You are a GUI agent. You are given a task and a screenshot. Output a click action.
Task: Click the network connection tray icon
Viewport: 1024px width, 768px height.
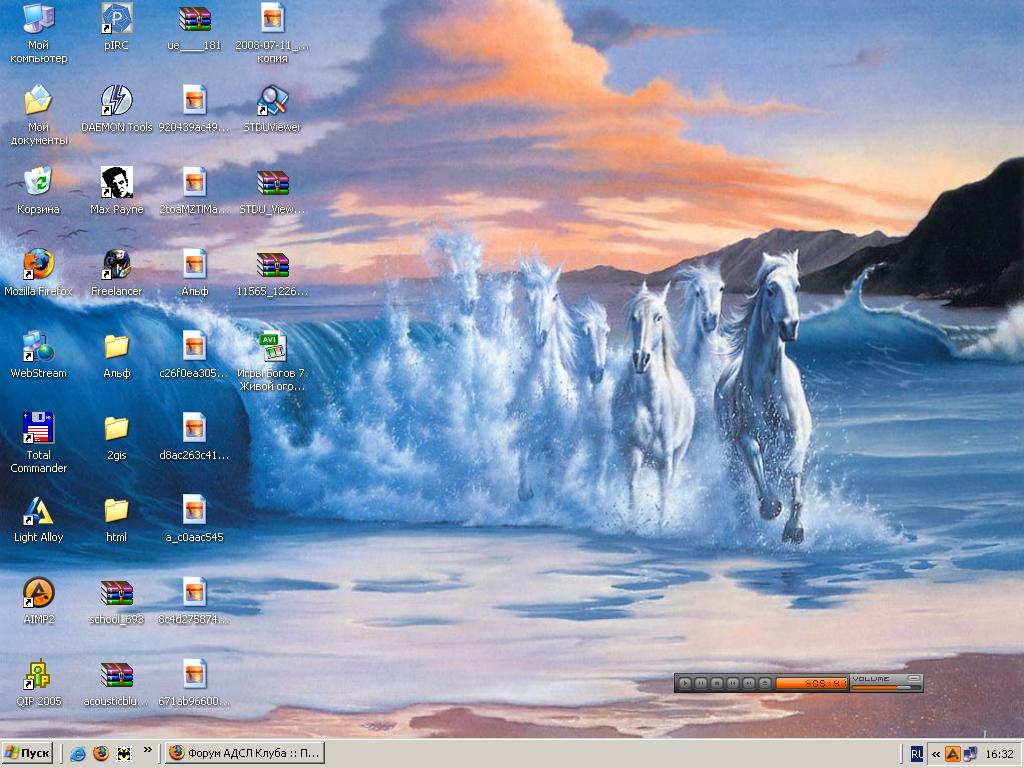coord(970,754)
